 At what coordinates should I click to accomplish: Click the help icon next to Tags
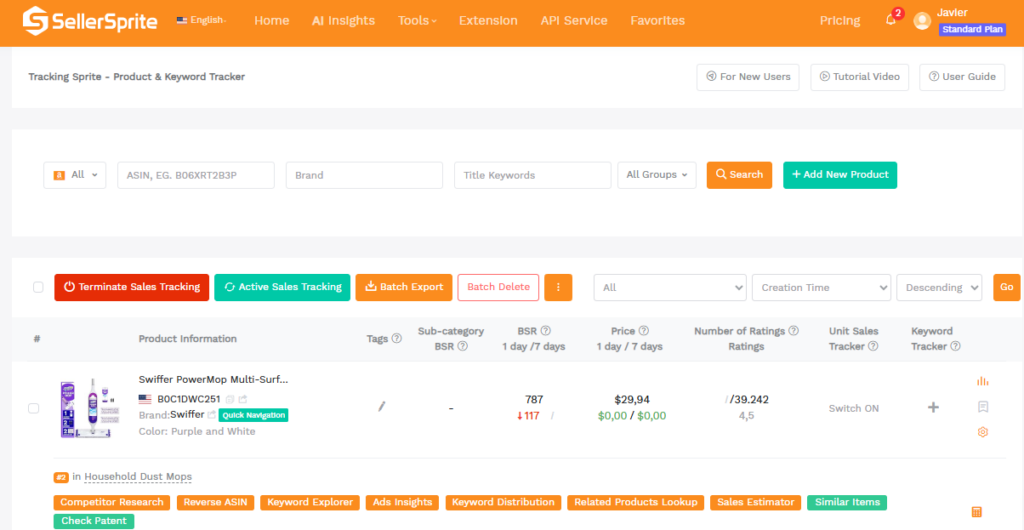(396, 339)
